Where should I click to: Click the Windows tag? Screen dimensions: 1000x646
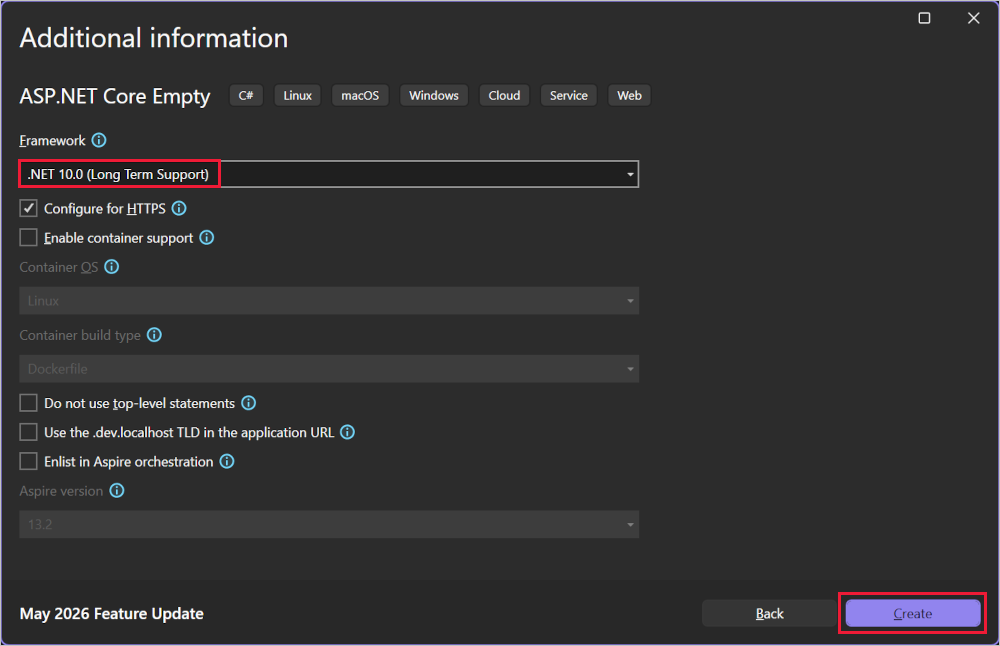click(x=434, y=95)
